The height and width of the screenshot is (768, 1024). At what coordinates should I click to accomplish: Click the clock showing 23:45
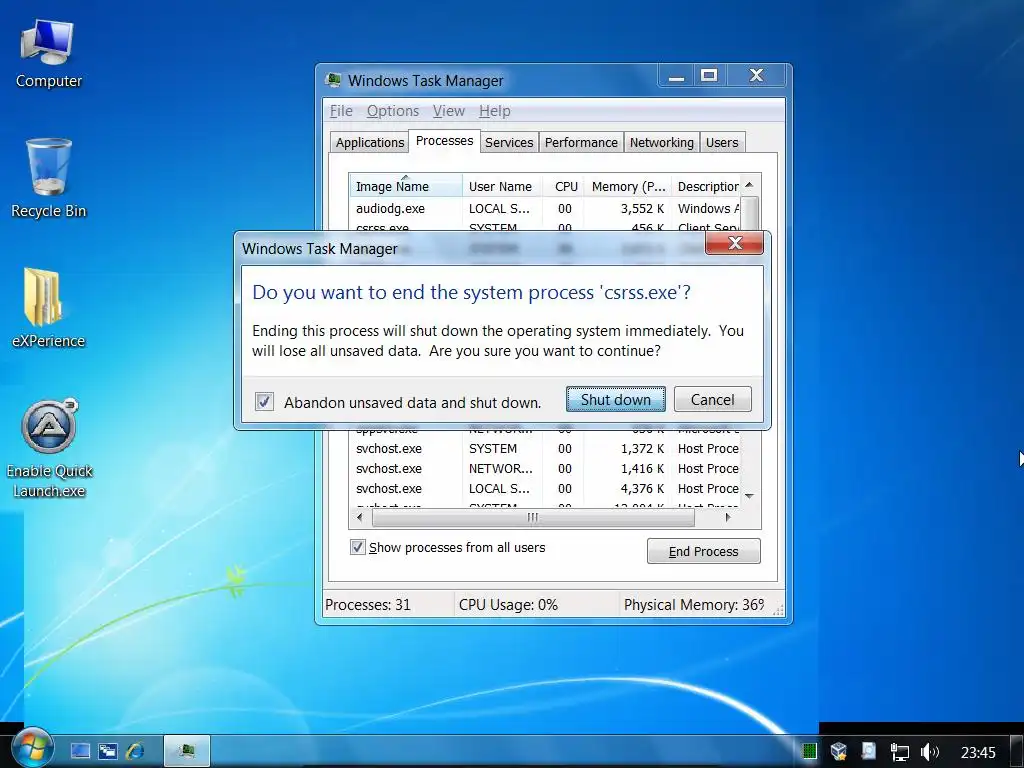(978, 753)
